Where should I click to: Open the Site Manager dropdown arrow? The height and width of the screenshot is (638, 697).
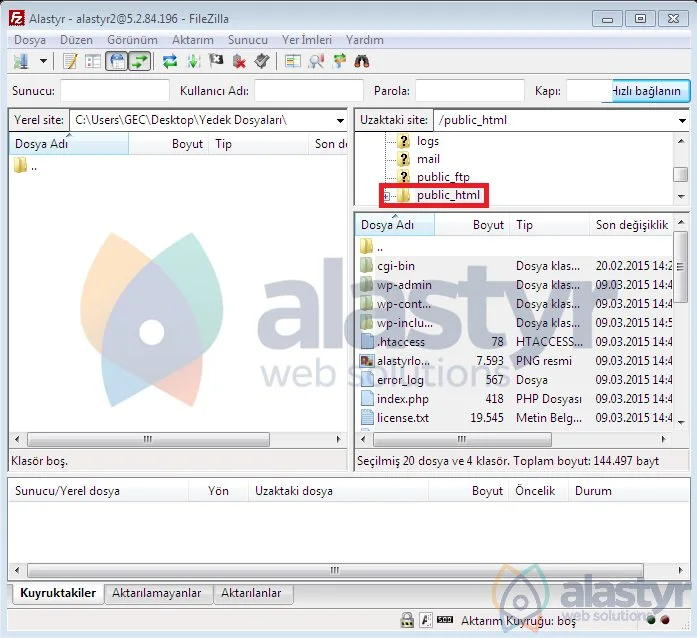click(43, 62)
